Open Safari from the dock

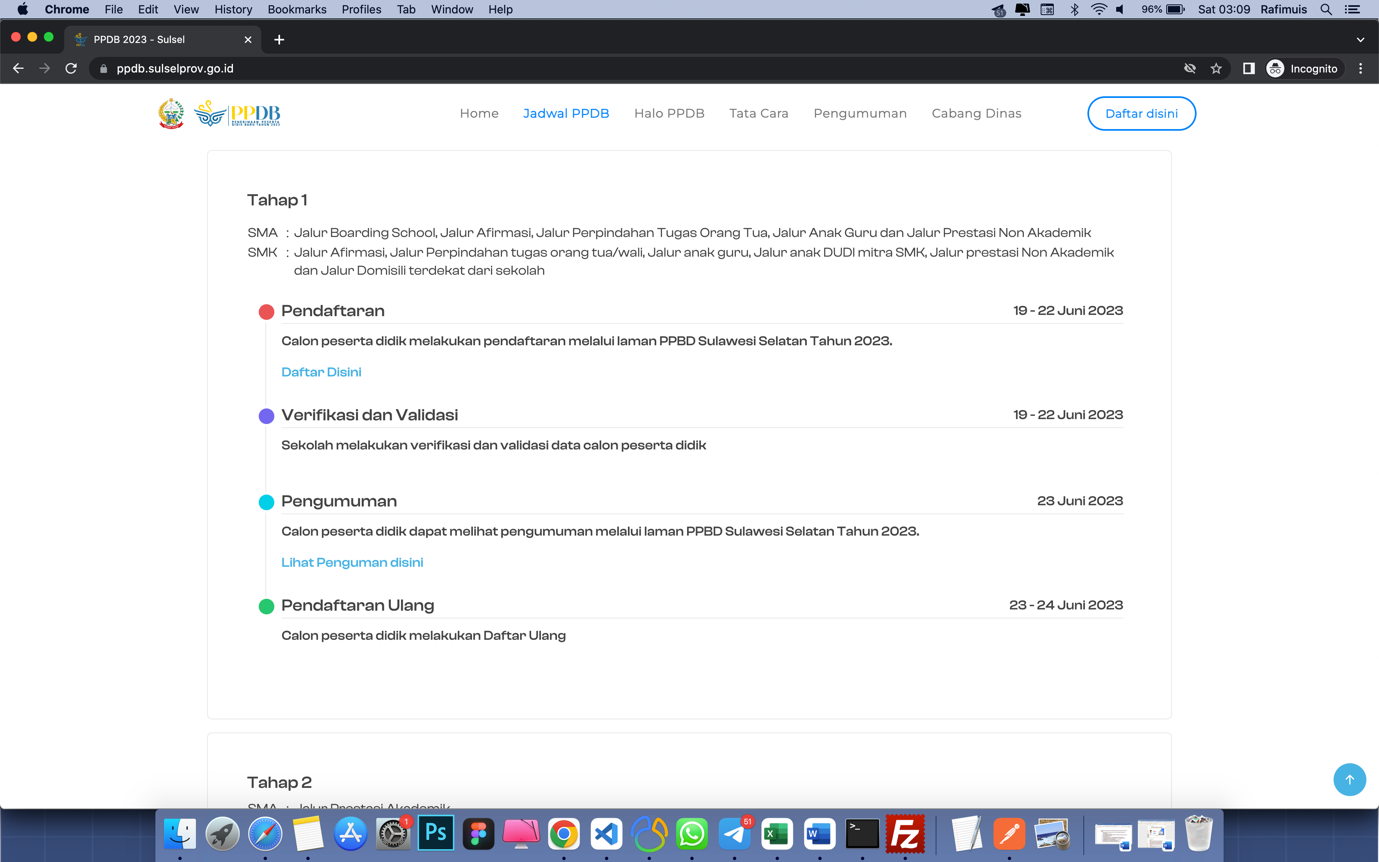click(x=265, y=833)
